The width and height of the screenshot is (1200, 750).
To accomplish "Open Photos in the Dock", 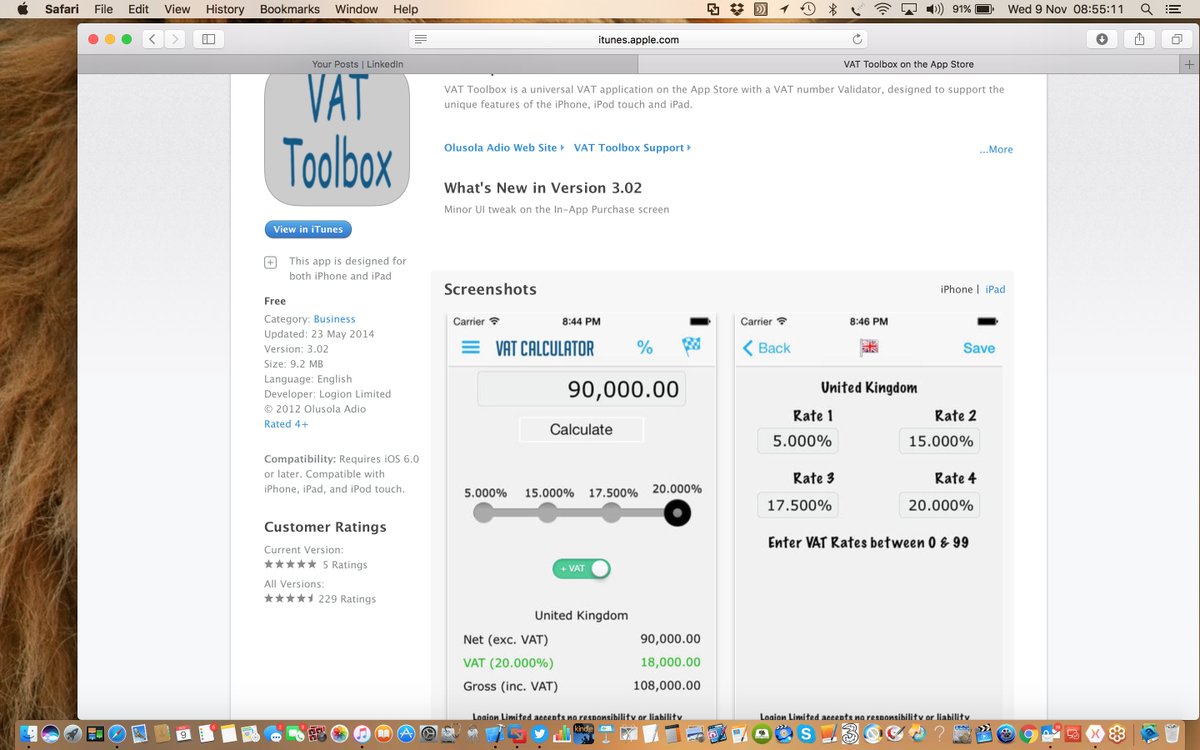I will (340, 733).
